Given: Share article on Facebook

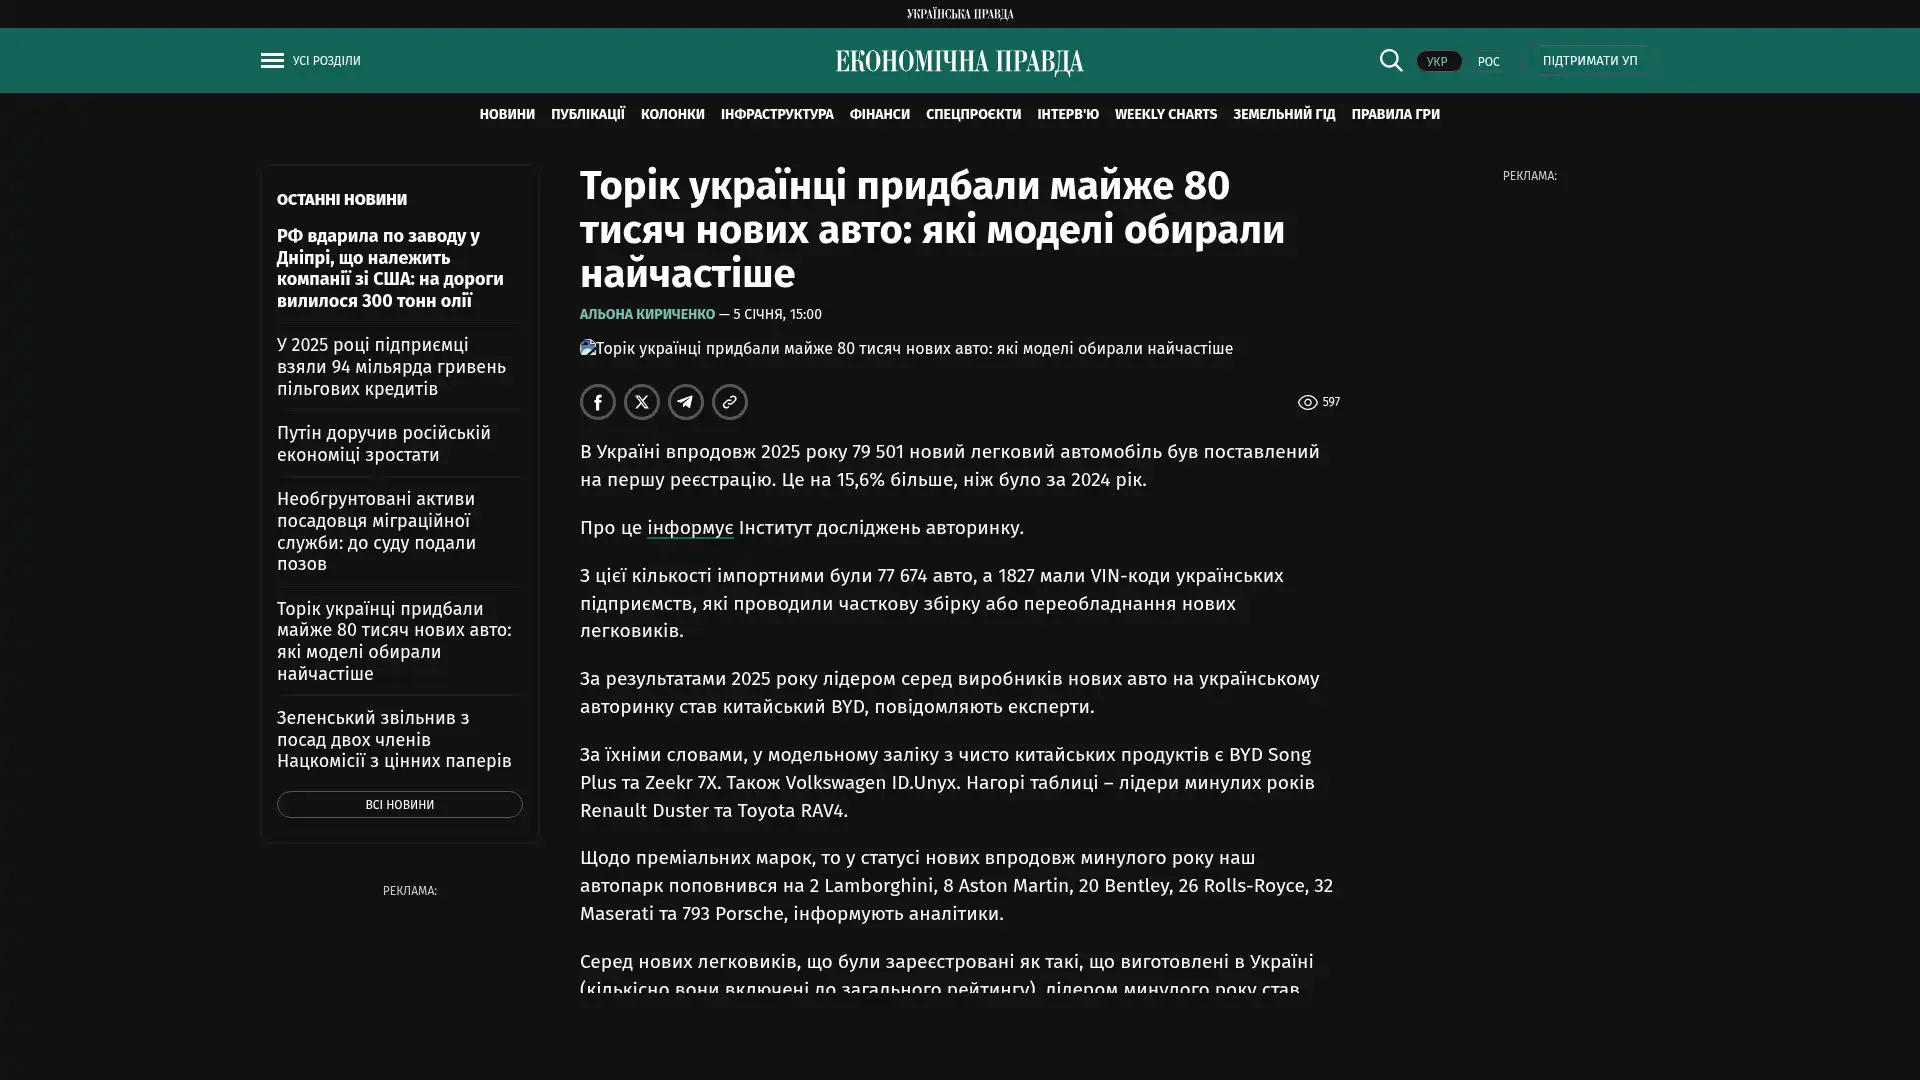Looking at the screenshot, I should coord(597,402).
